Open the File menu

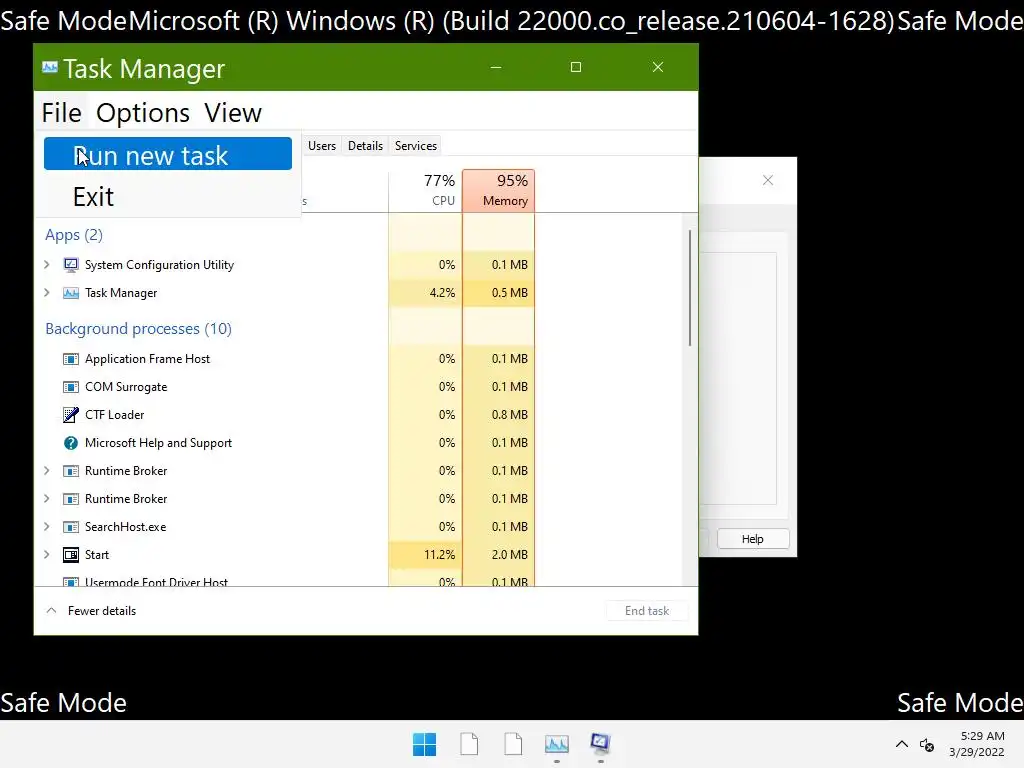click(61, 112)
